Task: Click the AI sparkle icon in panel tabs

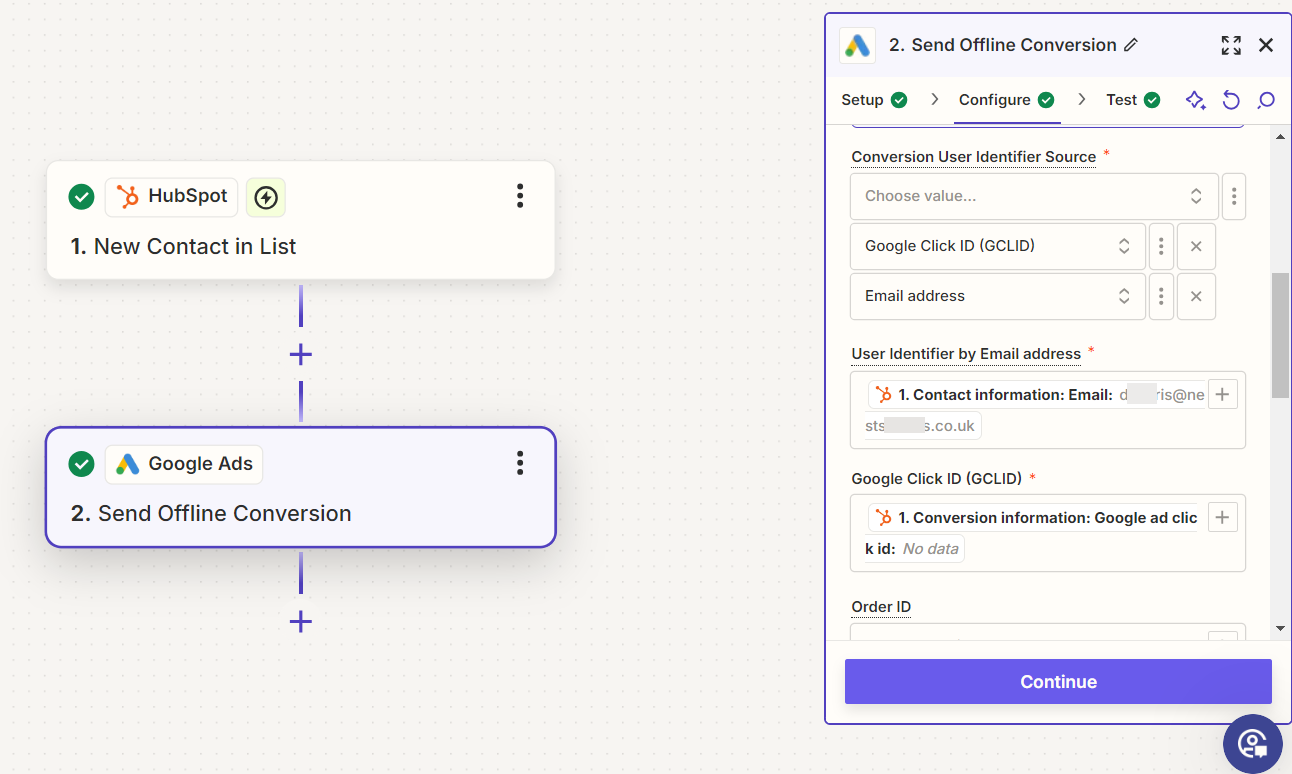Action: click(1195, 100)
